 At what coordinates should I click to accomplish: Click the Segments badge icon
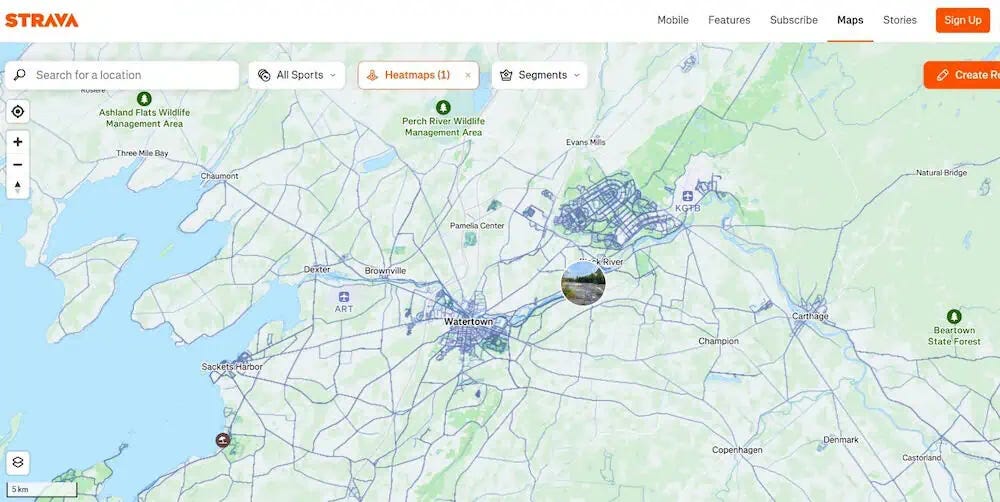pos(506,75)
